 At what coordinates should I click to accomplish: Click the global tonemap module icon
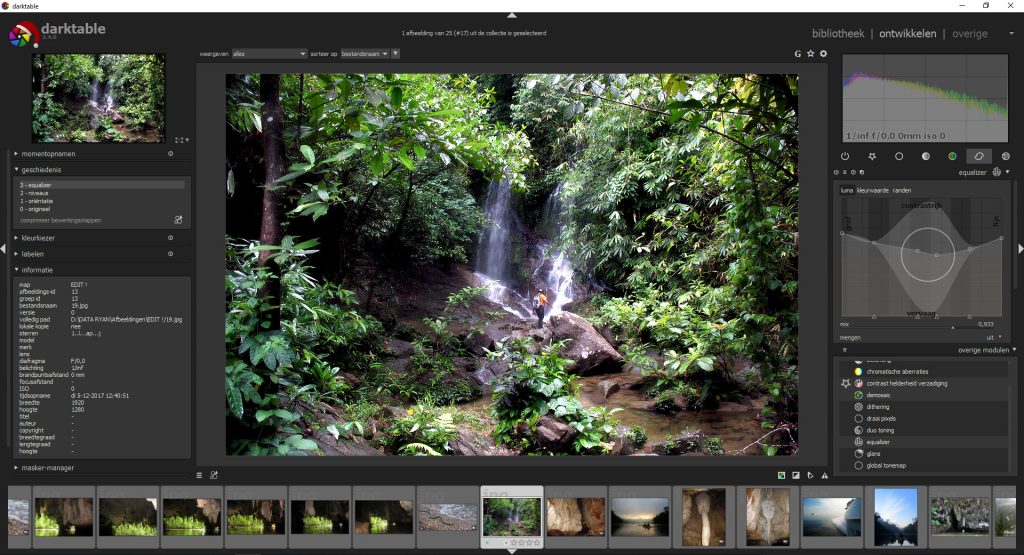tap(859, 466)
